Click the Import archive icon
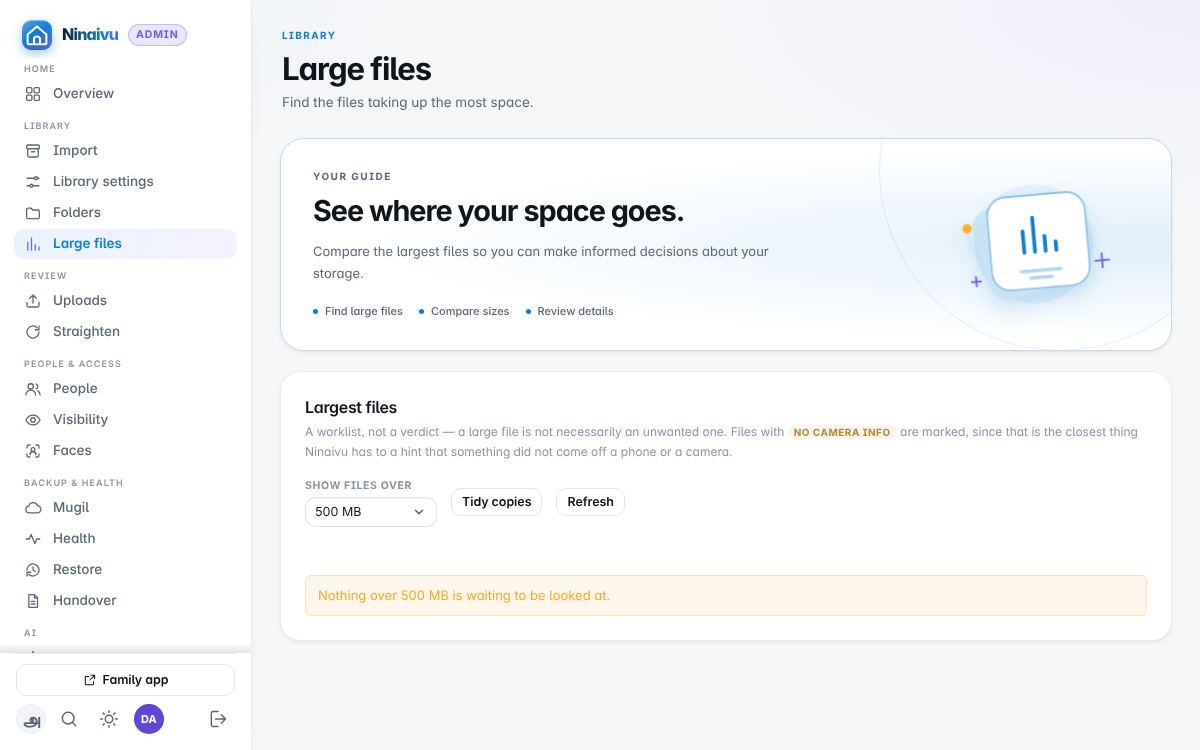 click(x=33, y=151)
